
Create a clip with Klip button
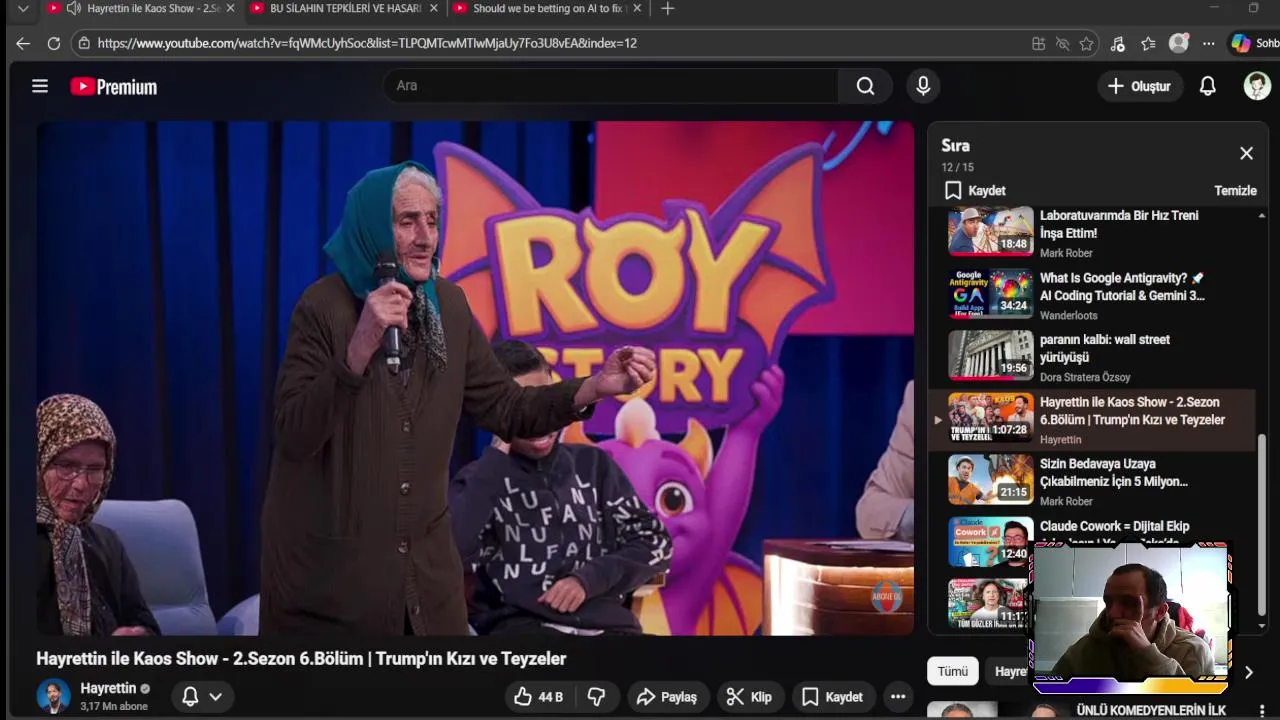coord(749,696)
